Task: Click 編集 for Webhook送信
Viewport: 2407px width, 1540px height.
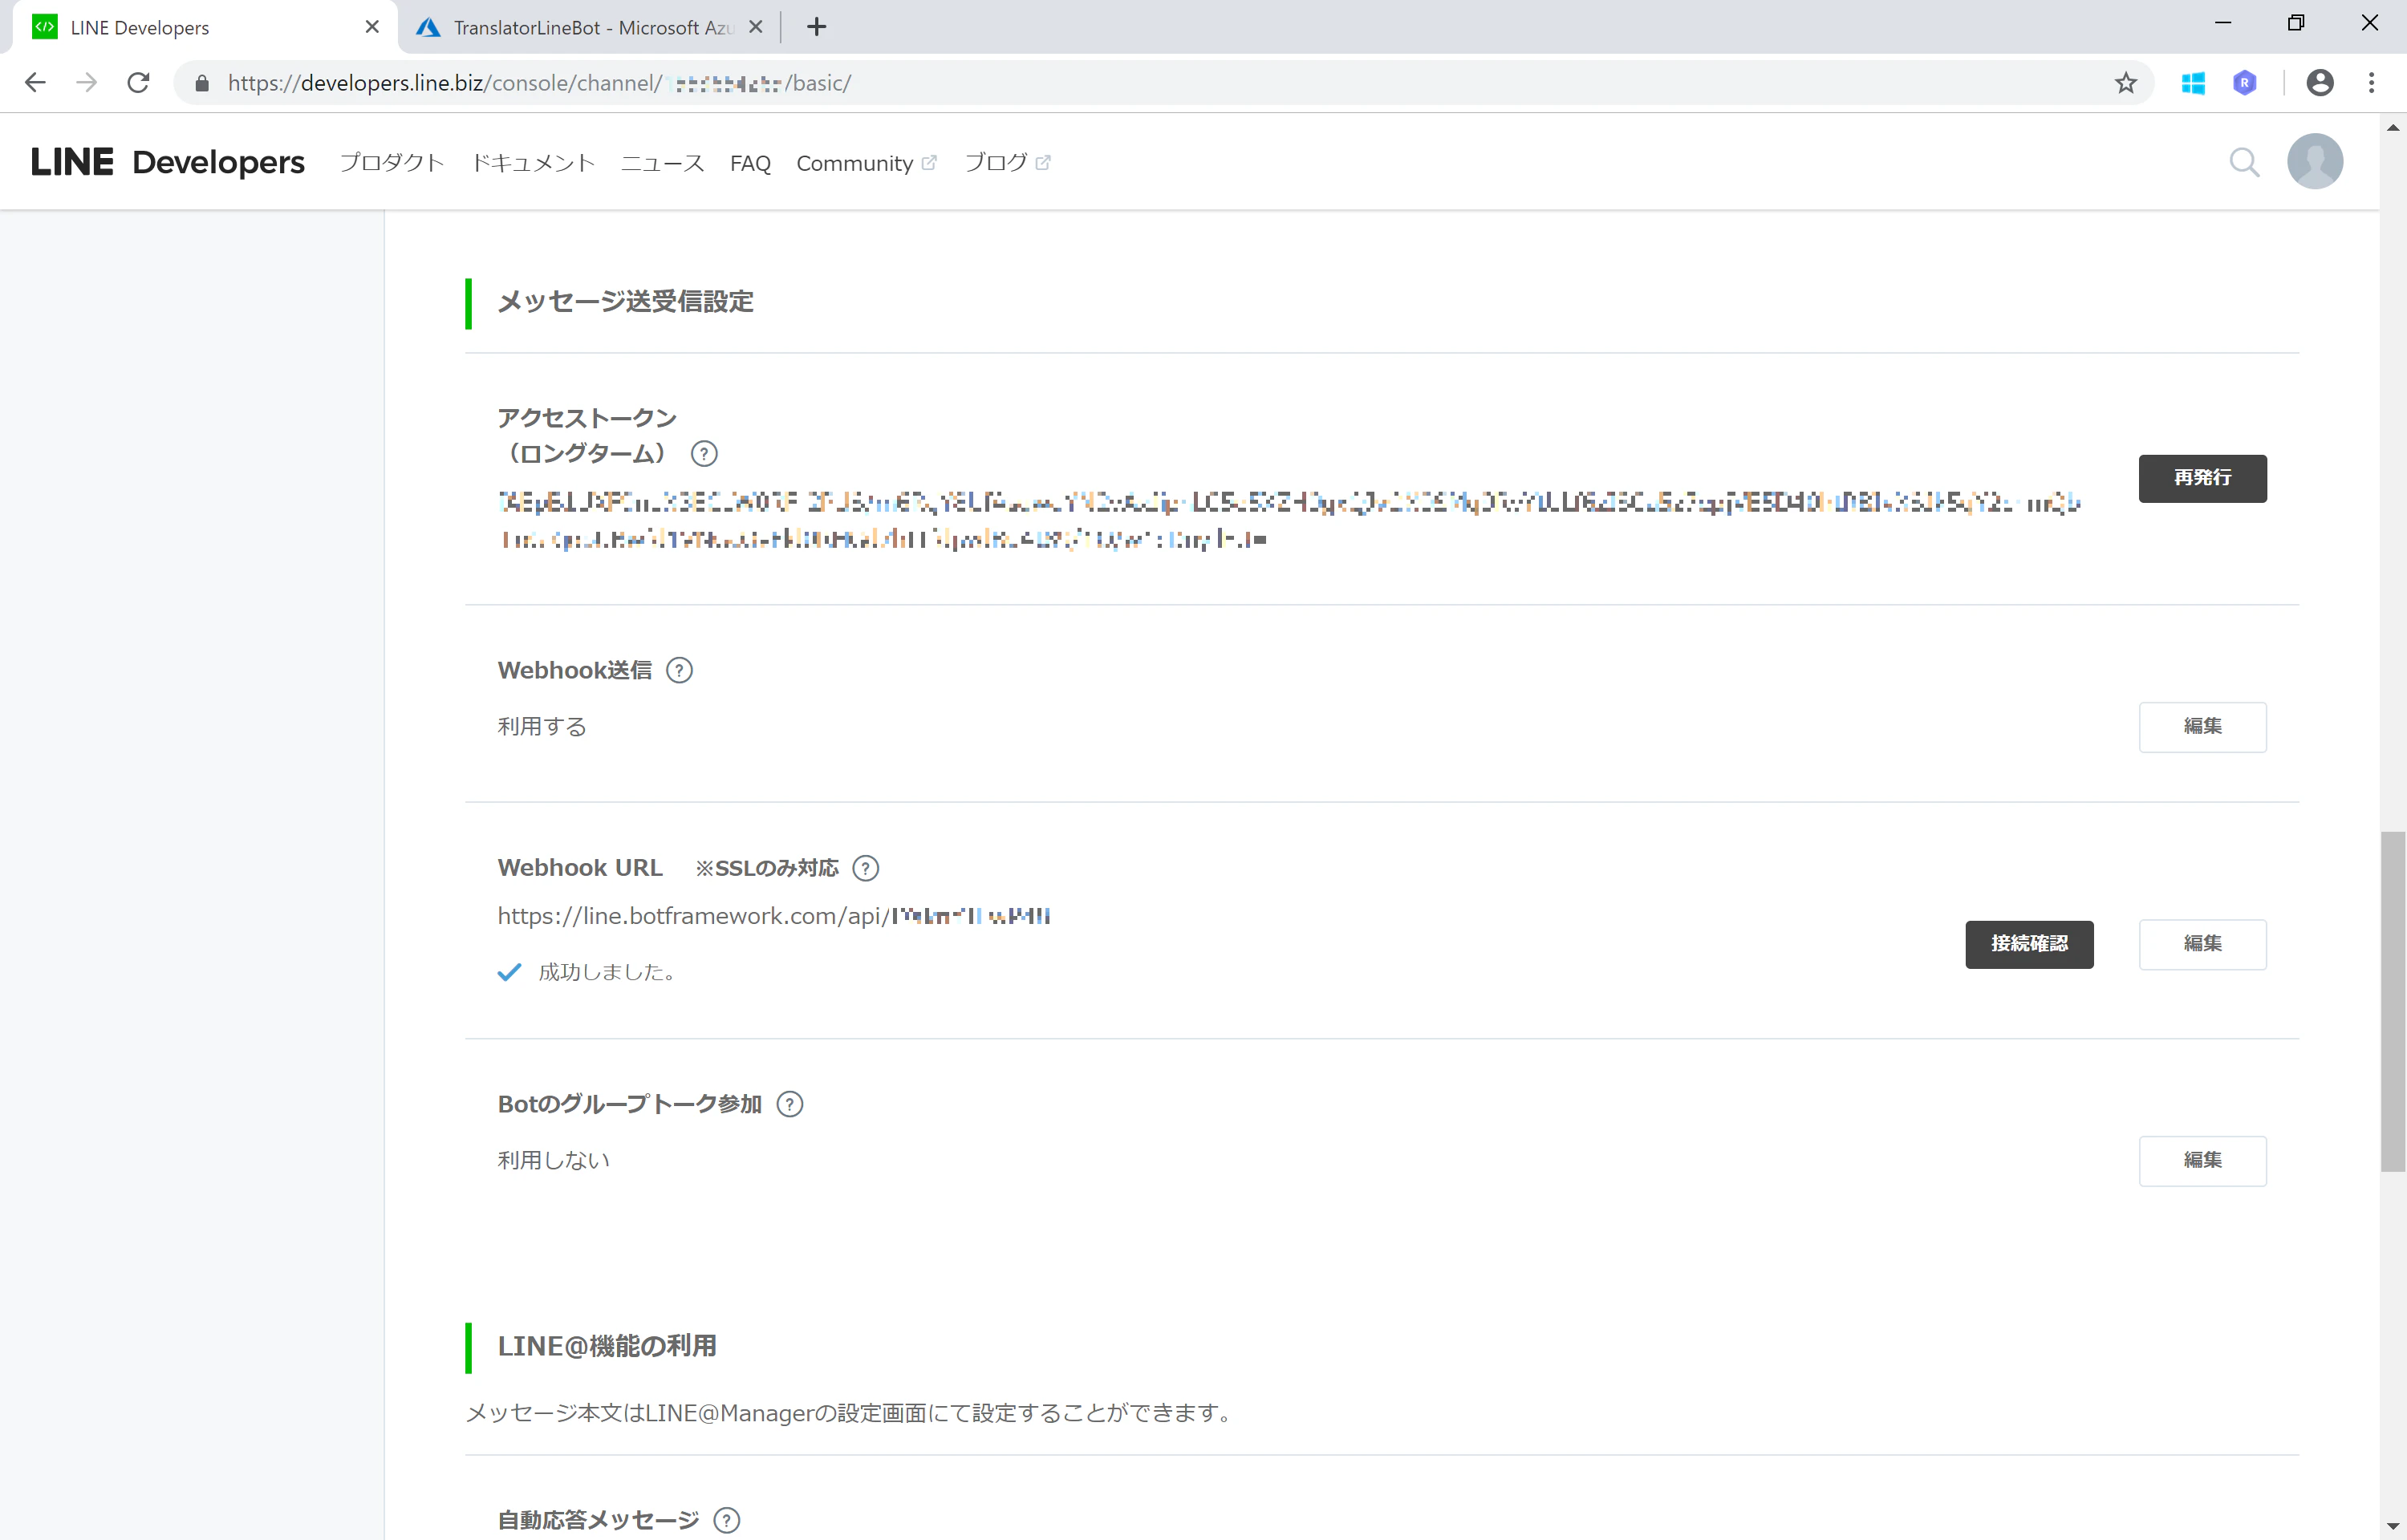Action: 2202,726
